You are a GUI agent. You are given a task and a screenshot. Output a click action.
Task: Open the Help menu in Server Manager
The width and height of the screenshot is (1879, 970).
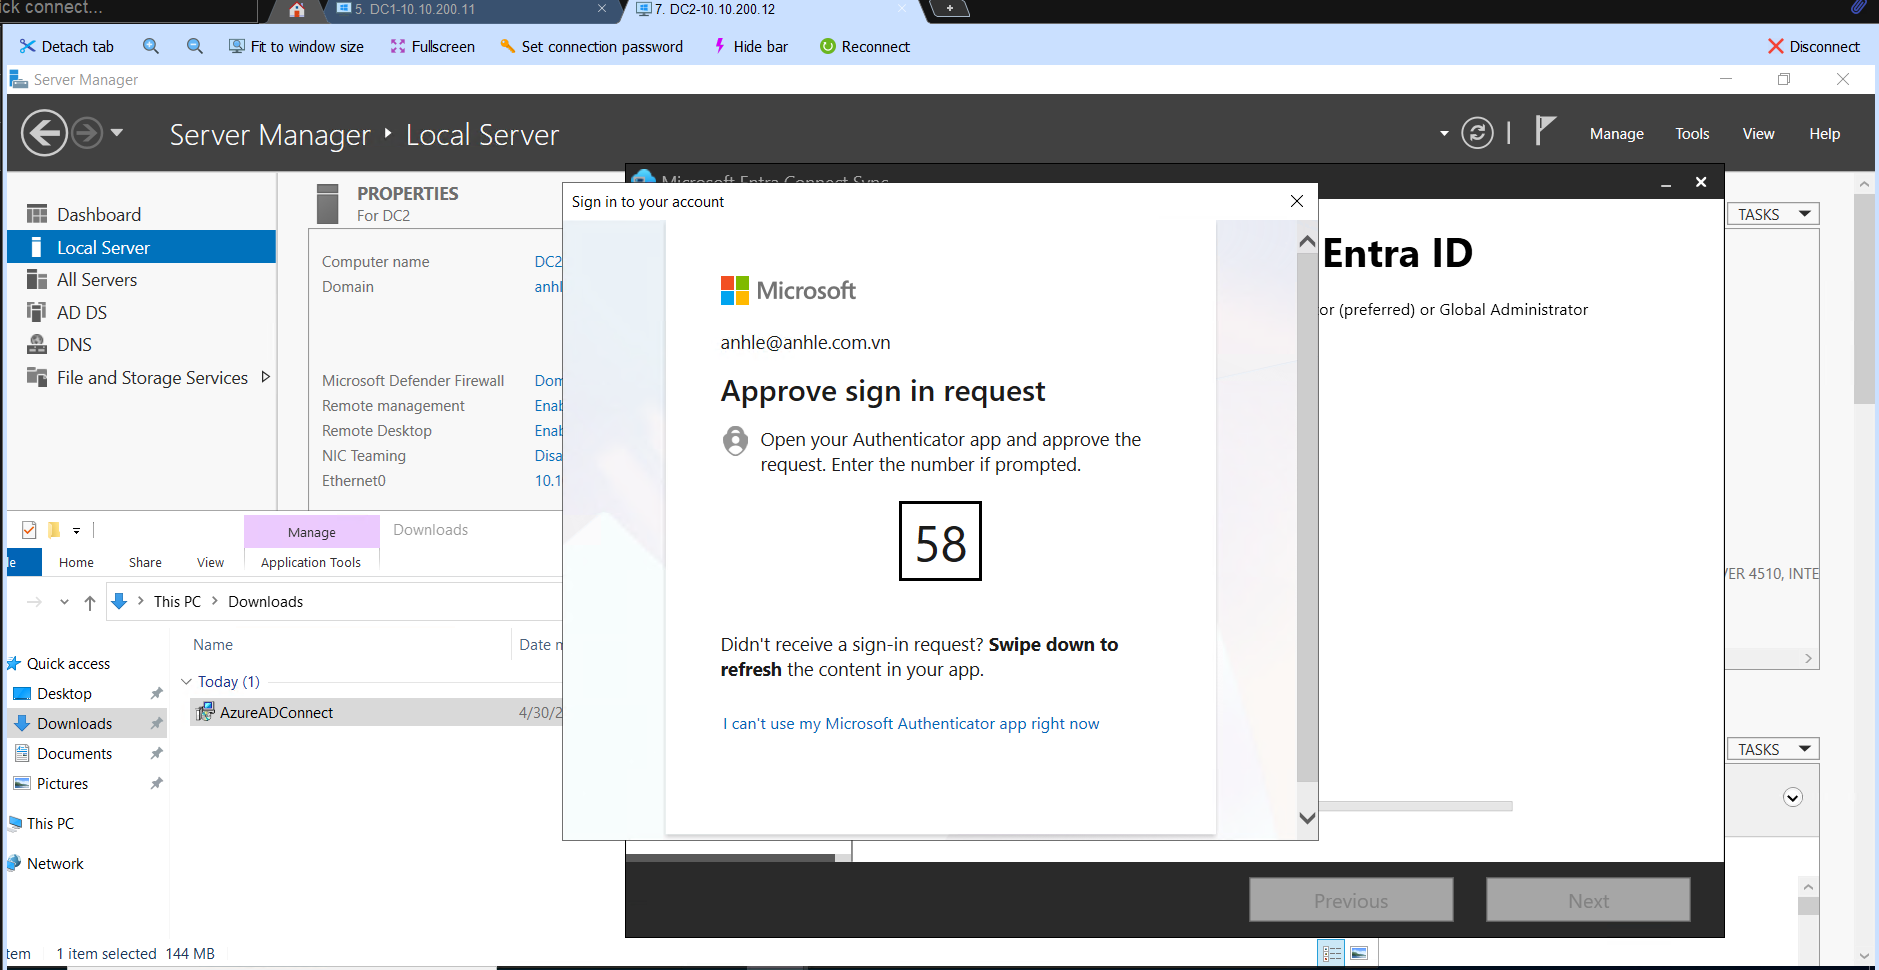click(x=1824, y=134)
